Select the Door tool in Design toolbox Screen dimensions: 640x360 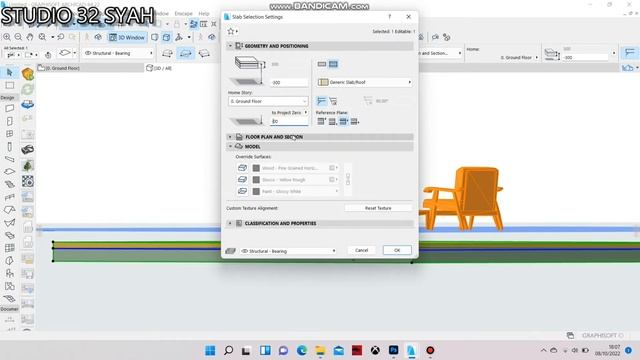point(9,121)
